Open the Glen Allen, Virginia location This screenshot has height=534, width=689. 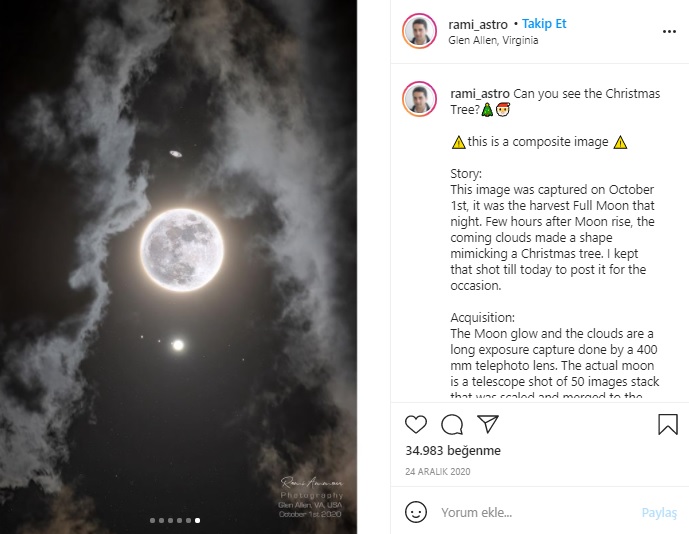[494, 40]
